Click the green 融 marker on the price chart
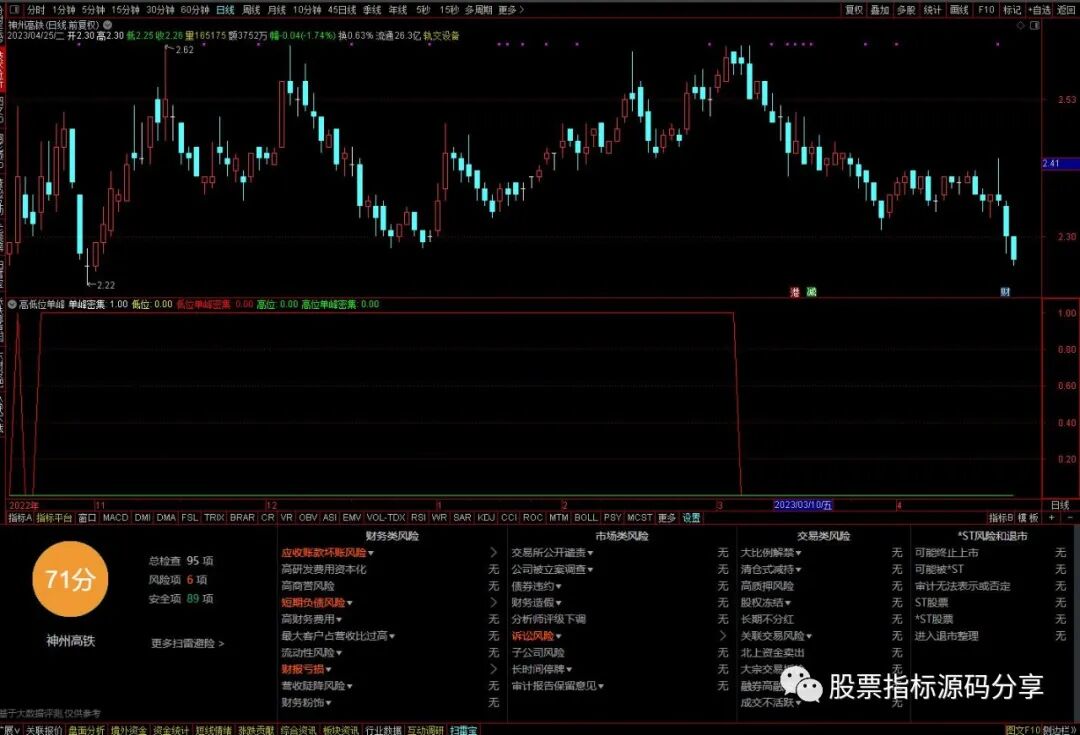Viewport: 1080px width, 735px height. click(x=811, y=292)
